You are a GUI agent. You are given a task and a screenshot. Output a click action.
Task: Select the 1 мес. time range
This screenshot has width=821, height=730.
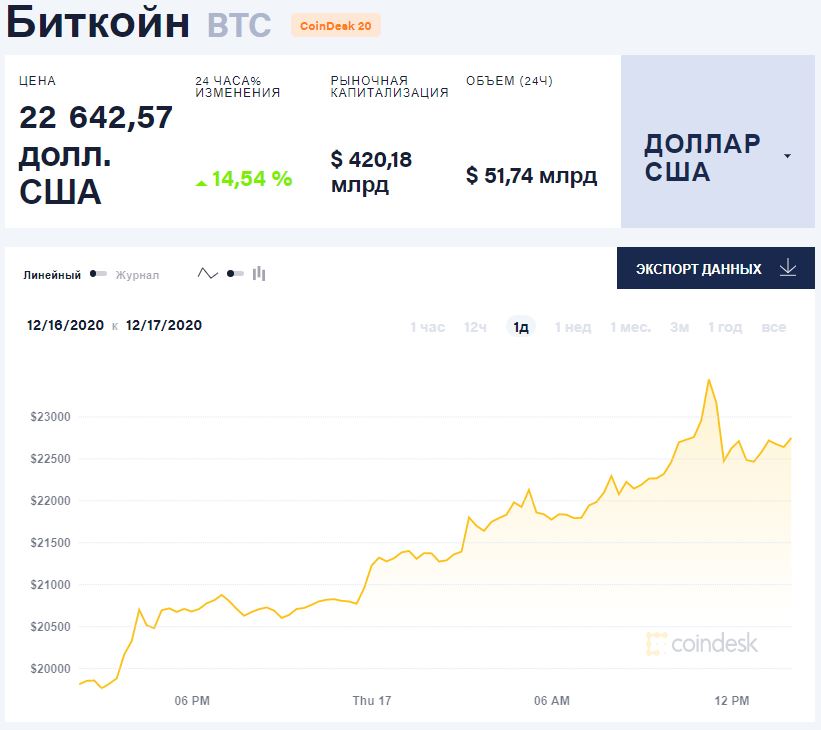coord(630,327)
